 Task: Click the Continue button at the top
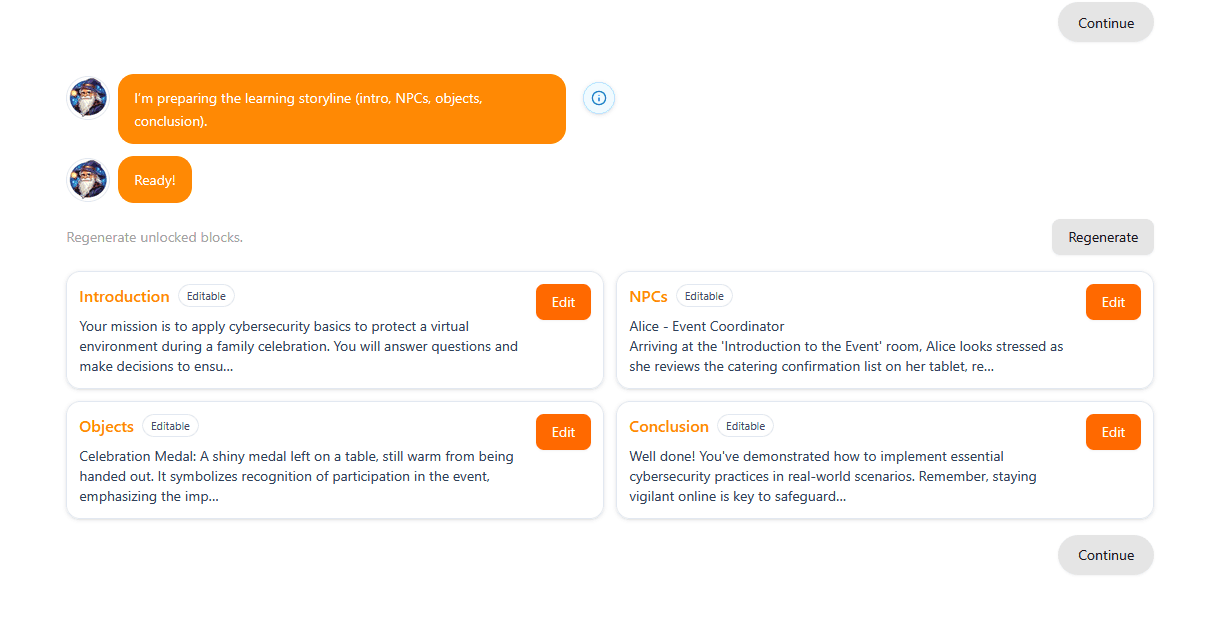pos(1106,23)
